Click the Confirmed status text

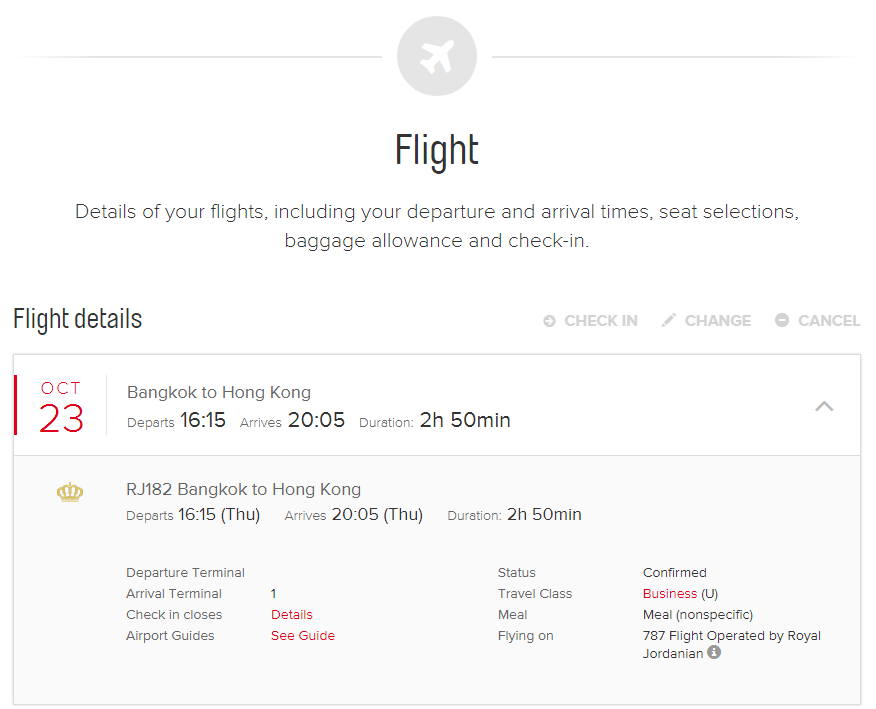pyautogui.click(x=675, y=573)
